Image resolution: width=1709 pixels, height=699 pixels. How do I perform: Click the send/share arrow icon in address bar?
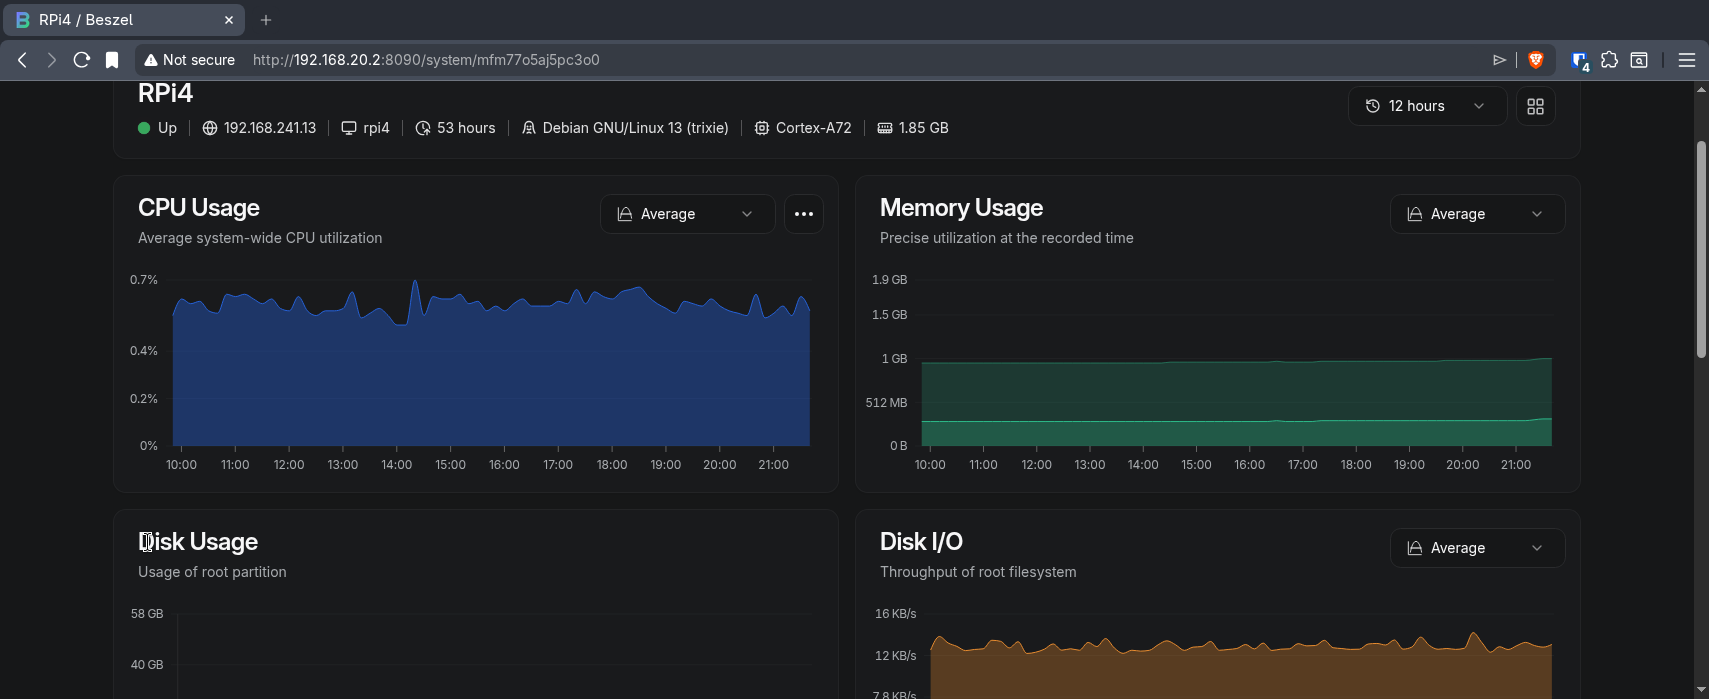[1499, 60]
